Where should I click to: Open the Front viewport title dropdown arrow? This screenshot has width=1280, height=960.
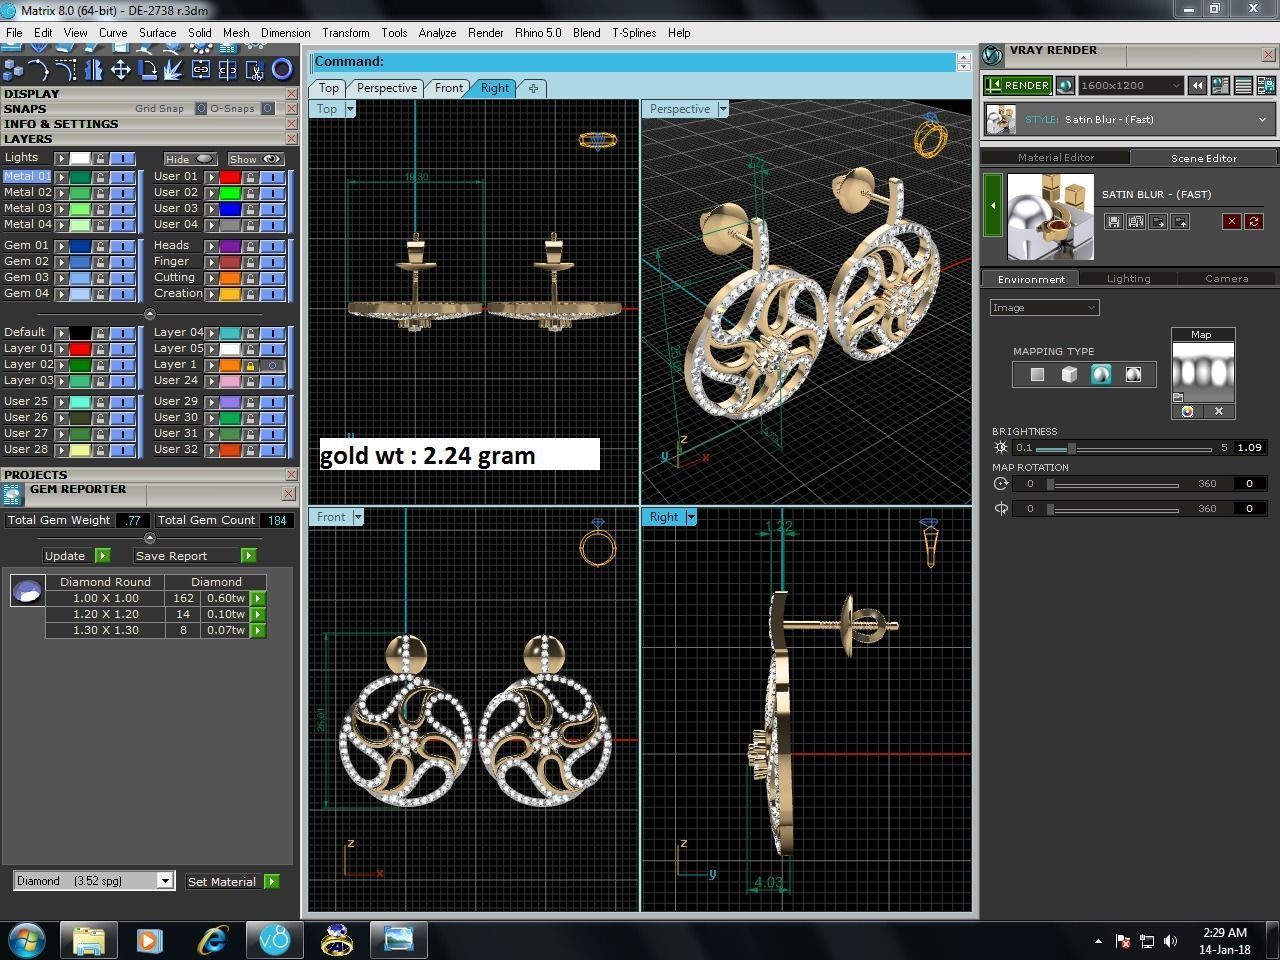(358, 517)
